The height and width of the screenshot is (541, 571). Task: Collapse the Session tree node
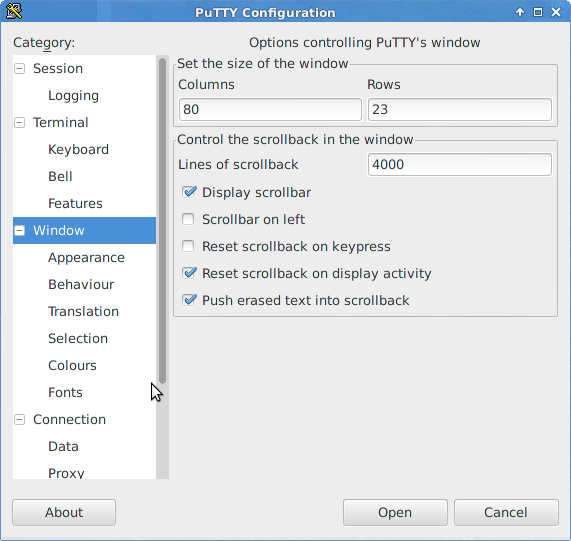[20, 68]
